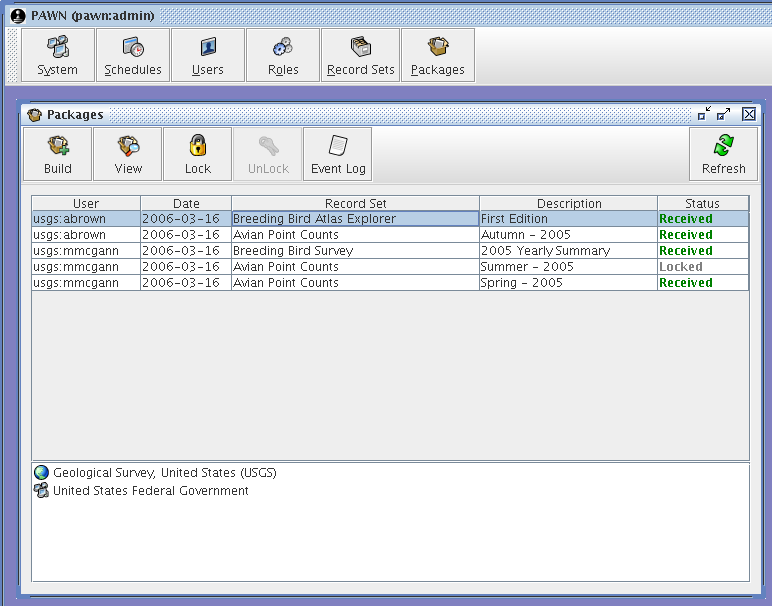Open the Event Log

pos(338,154)
